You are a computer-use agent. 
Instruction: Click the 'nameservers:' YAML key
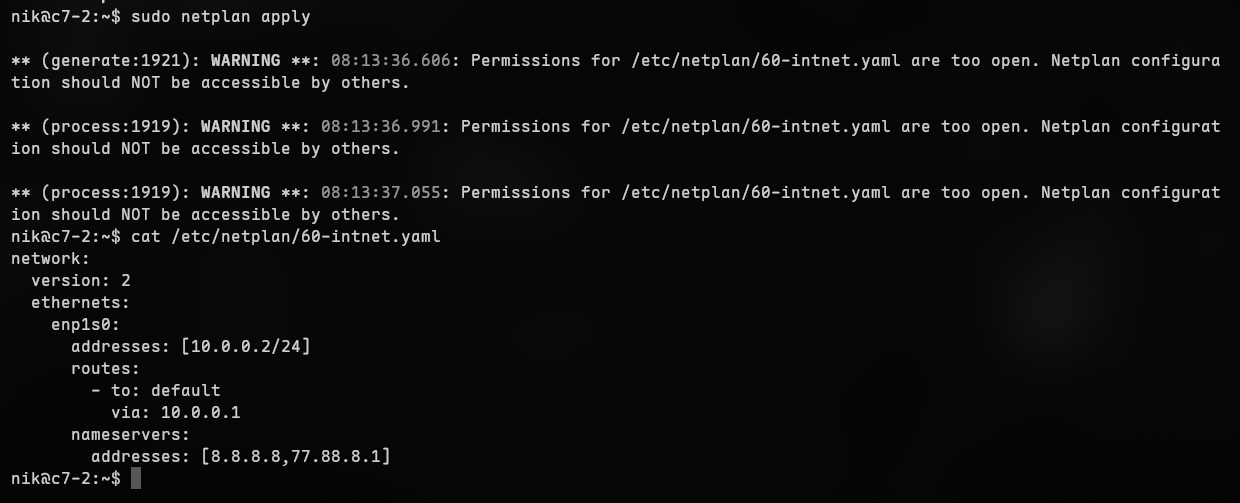[x=130, y=435]
